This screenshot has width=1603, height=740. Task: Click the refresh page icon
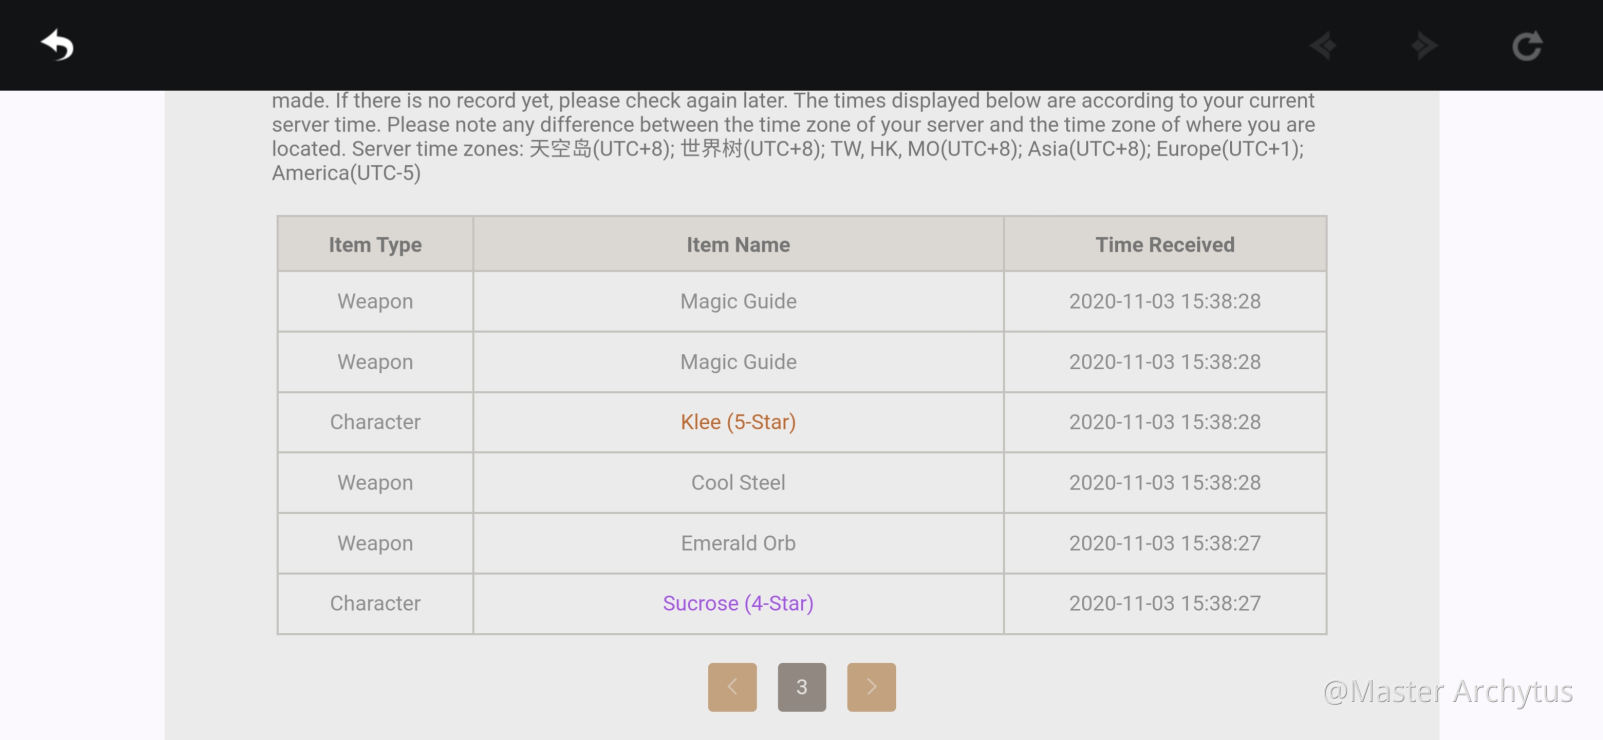coord(1527,45)
